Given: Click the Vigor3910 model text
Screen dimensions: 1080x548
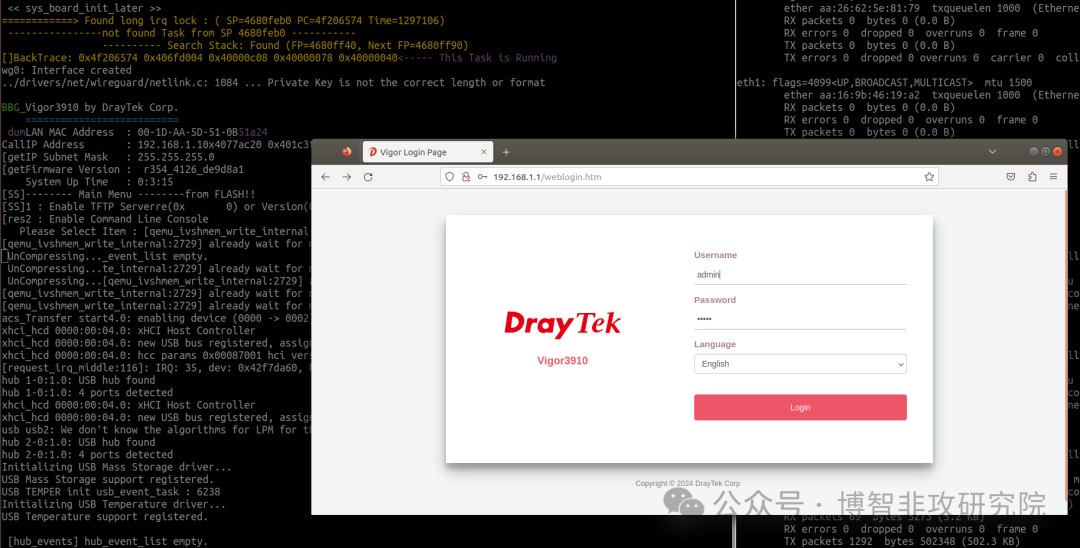Looking at the screenshot, I should (x=563, y=361).
